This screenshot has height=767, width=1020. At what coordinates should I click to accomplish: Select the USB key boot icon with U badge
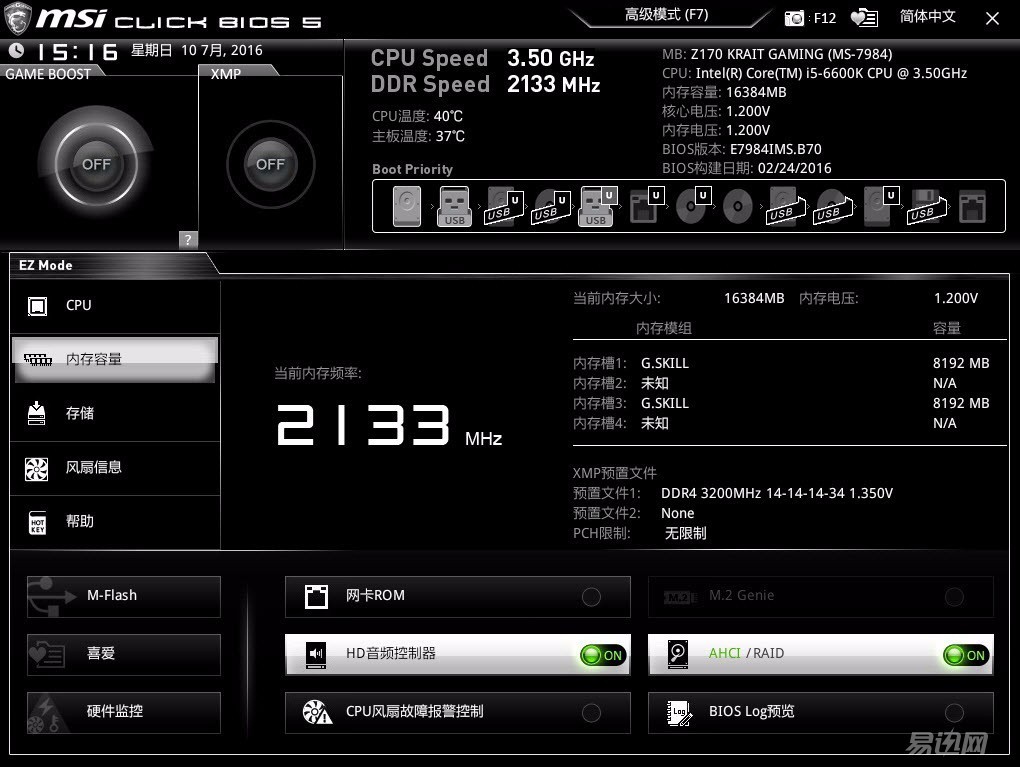pos(597,206)
